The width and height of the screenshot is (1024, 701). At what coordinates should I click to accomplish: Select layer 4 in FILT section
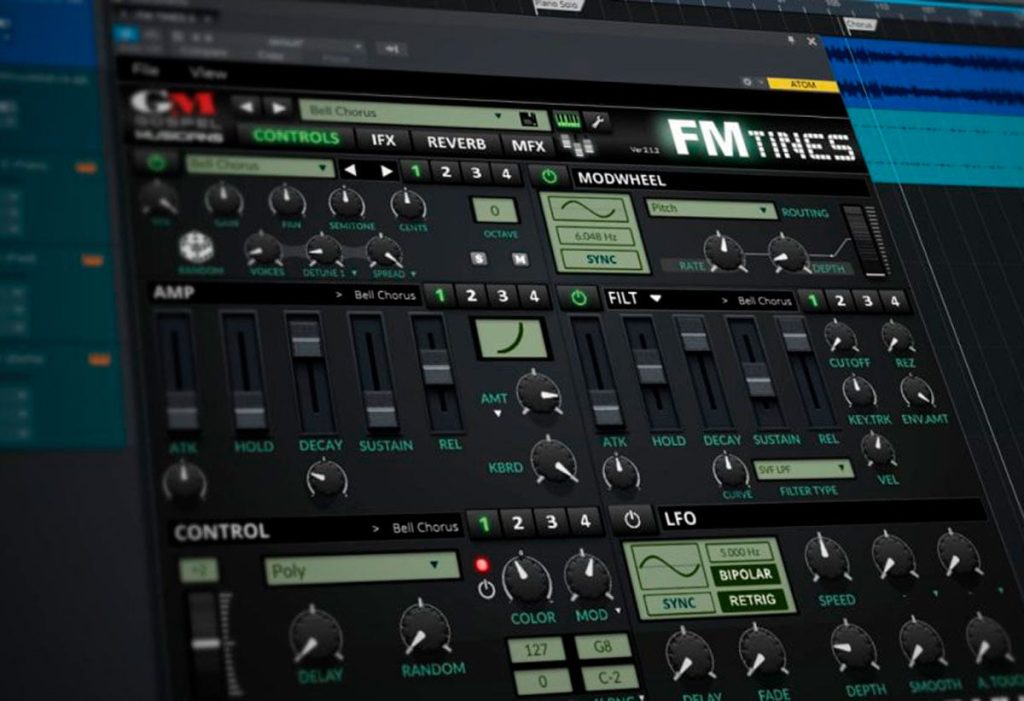(x=895, y=301)
